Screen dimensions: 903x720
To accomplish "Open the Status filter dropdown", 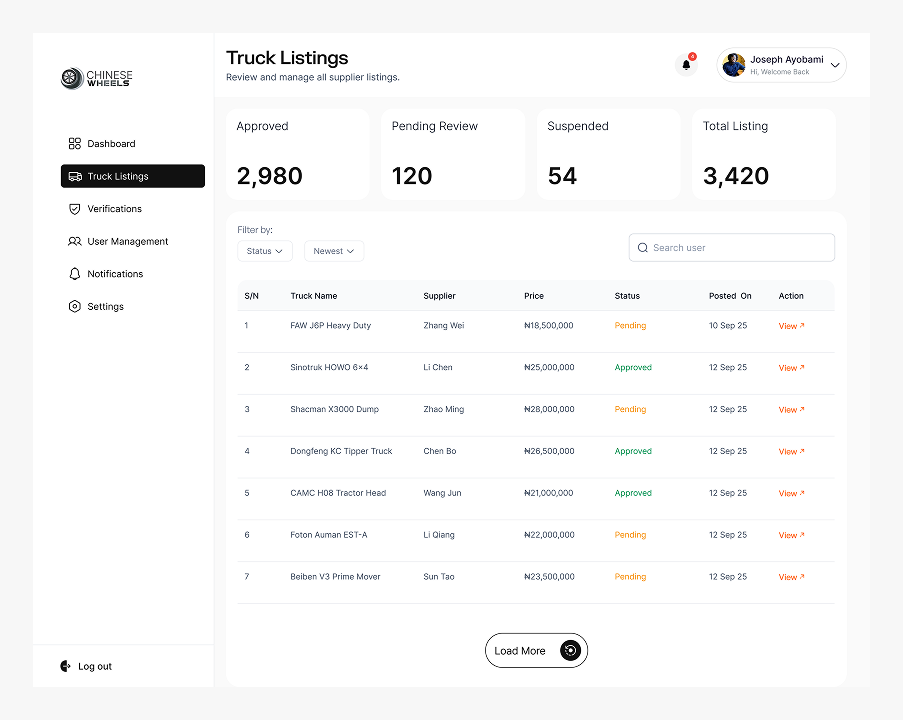I will [265, 251].
